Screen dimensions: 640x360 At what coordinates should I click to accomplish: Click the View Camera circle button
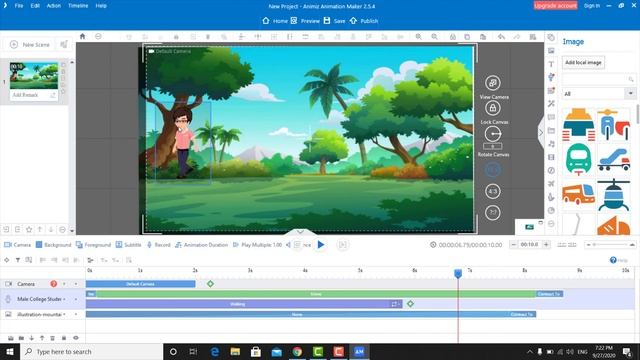(493, 83)
